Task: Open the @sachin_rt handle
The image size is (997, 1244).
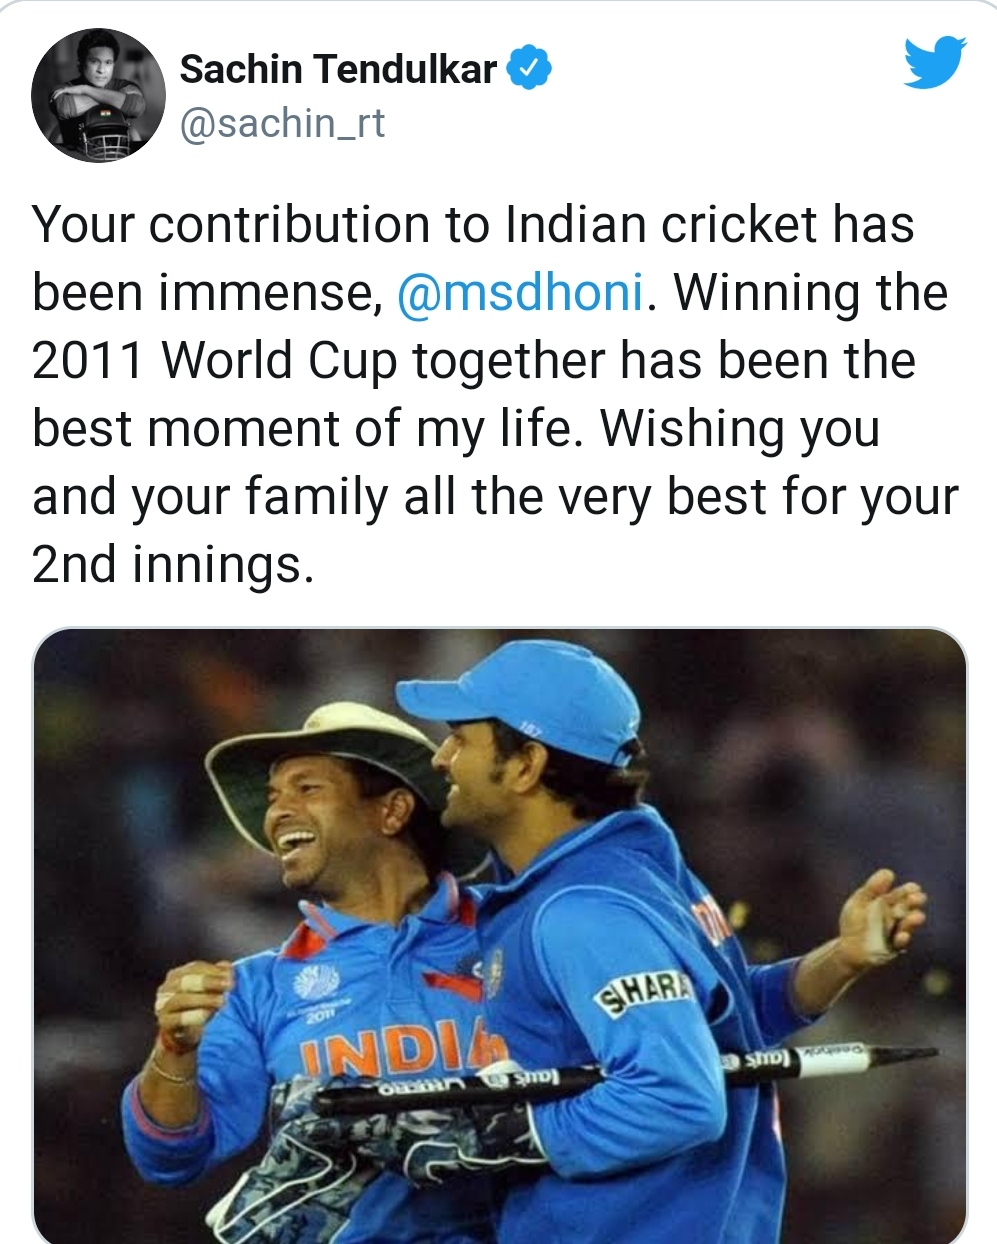Action: pos(282,124)
